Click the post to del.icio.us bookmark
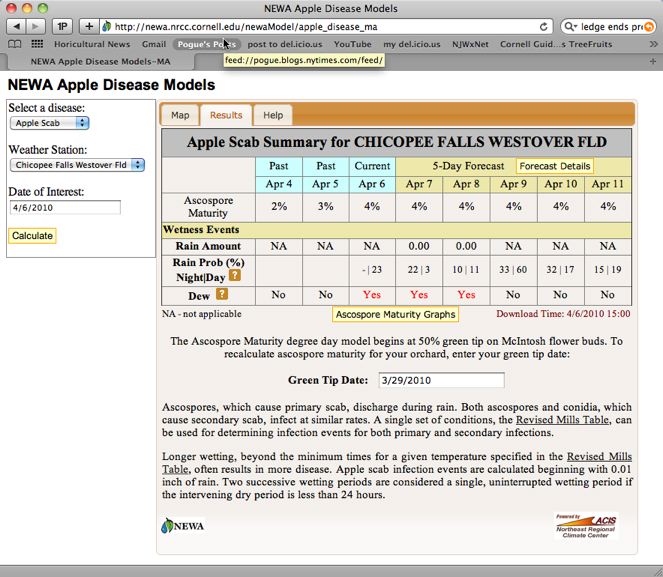The width and height of the screenshot is (663, 577). point(285,44)
